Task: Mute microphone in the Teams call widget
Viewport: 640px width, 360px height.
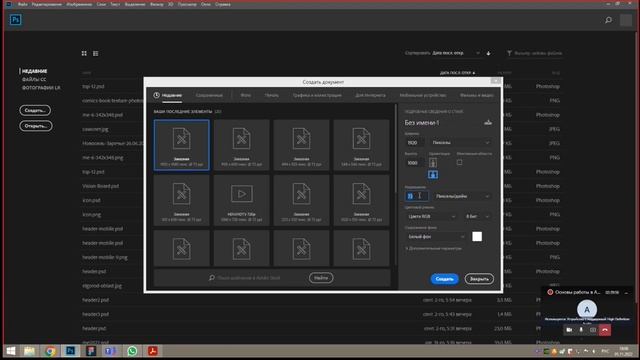Action: tap(581, 330)
